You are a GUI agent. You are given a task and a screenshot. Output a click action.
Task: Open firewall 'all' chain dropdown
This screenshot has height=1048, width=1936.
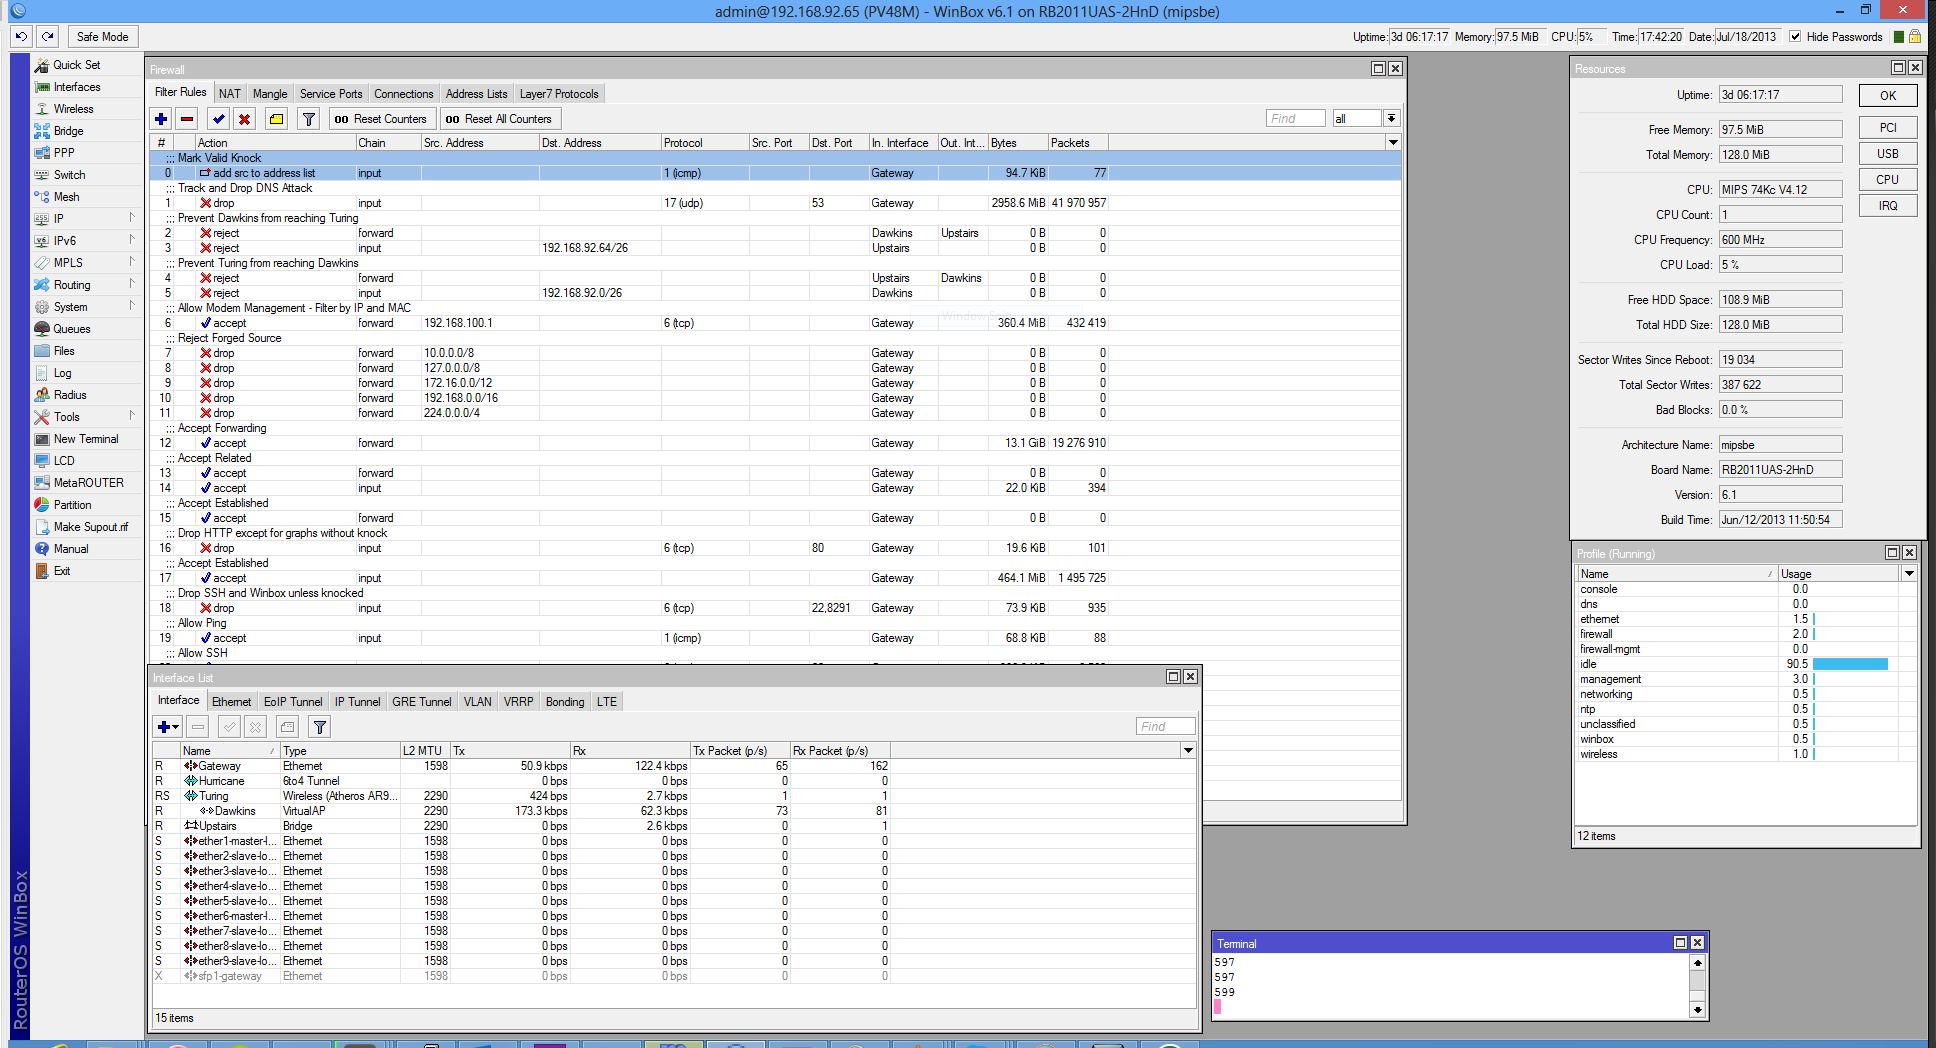tap(1391, 119)
